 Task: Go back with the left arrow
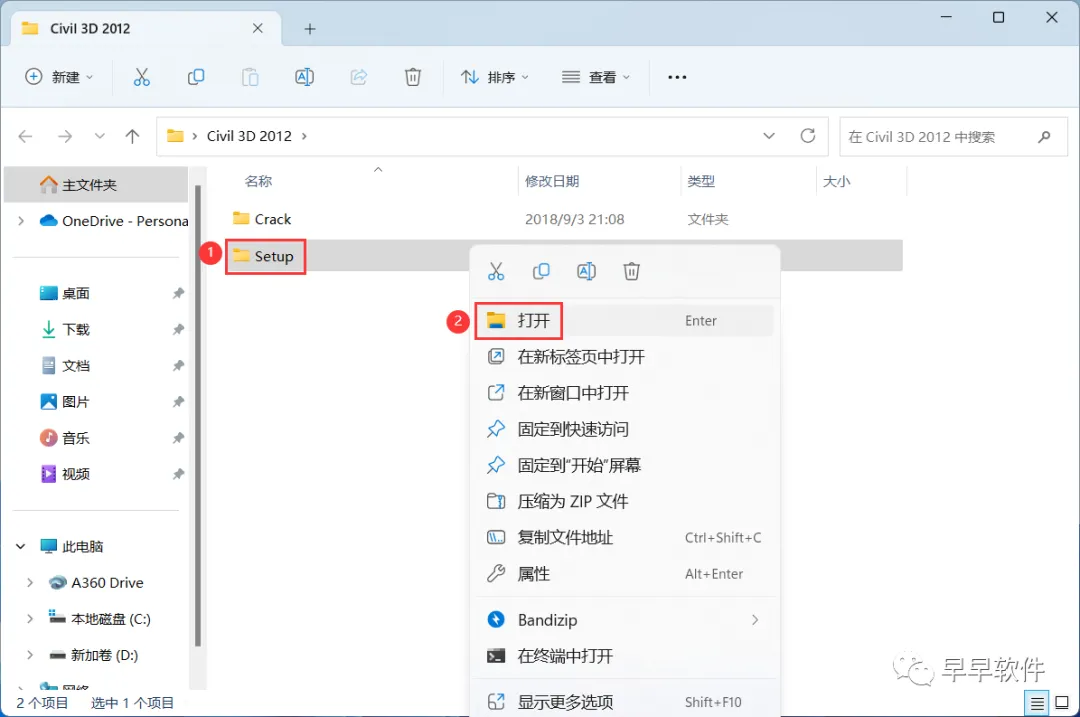pyautogui.click(x=25, y=136)
